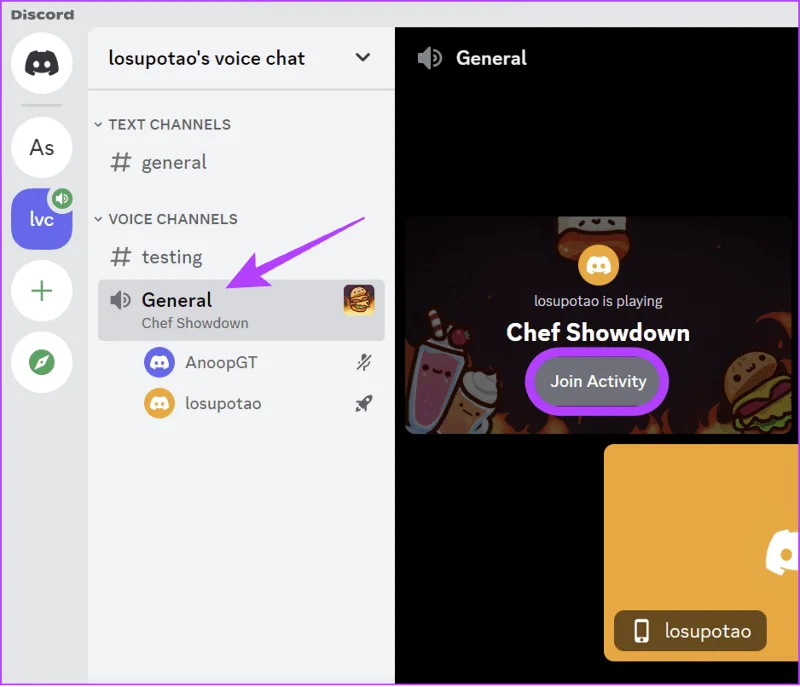Switch to the As server
The image size is (800, 687).
[41, 147]
